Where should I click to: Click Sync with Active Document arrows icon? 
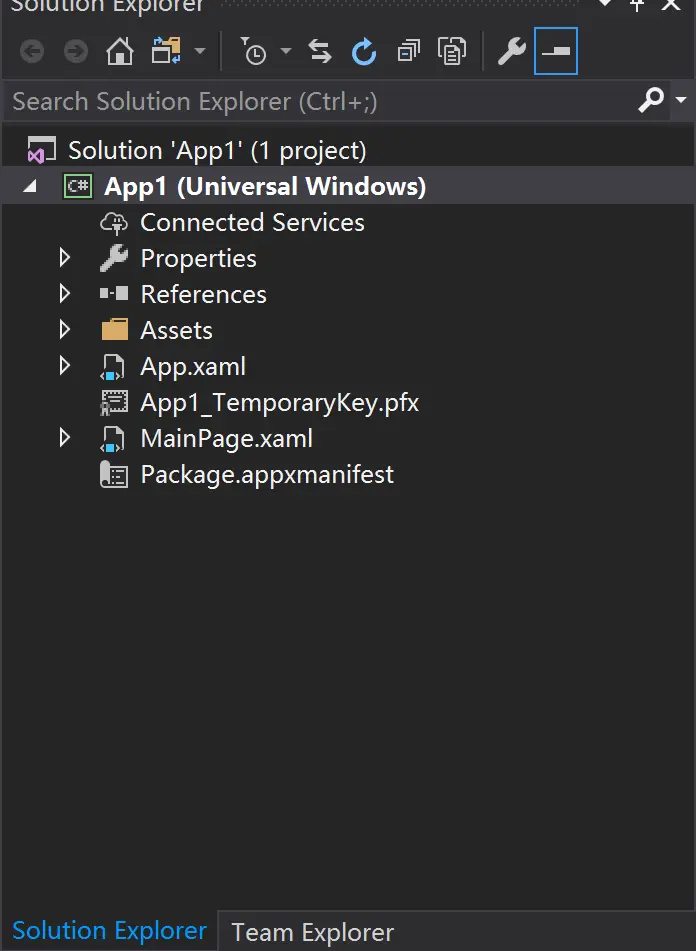[320, 51]
